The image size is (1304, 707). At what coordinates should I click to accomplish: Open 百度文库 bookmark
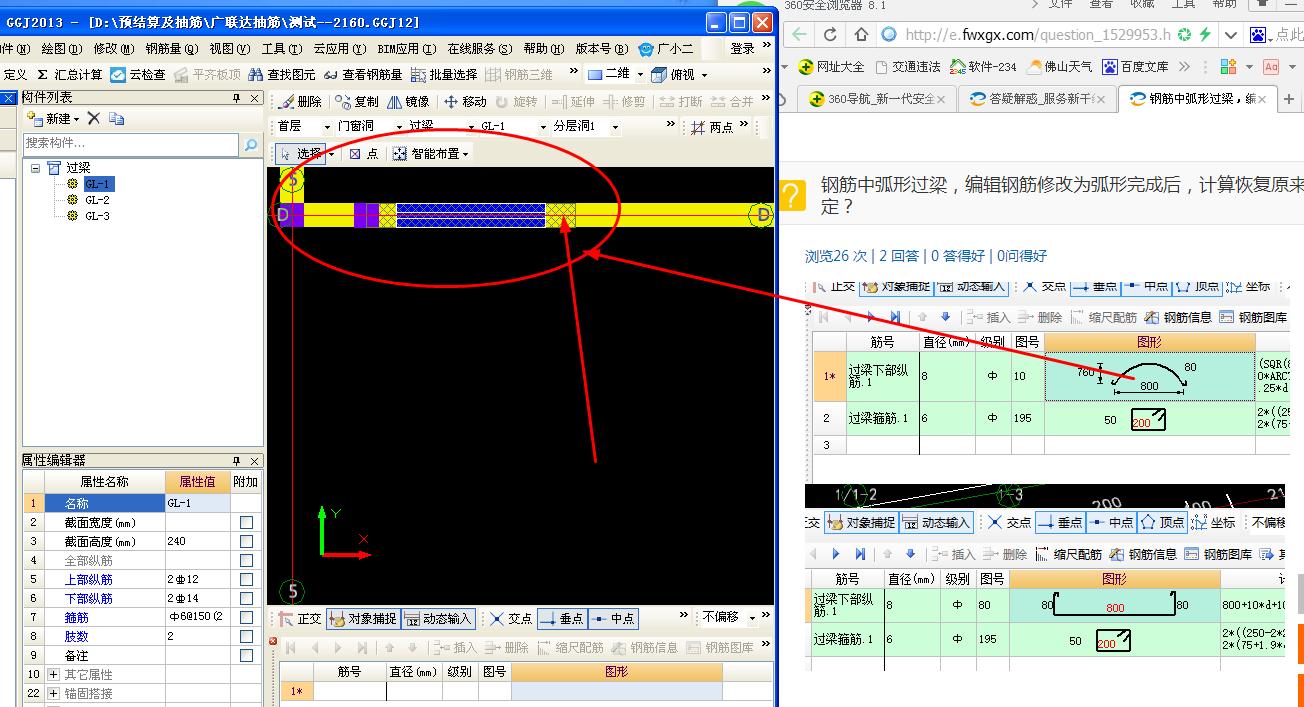[1135, 67]
